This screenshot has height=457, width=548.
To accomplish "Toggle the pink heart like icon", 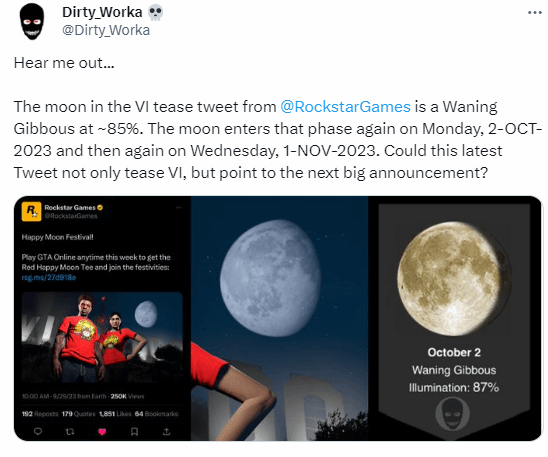I will pos(102,432).
